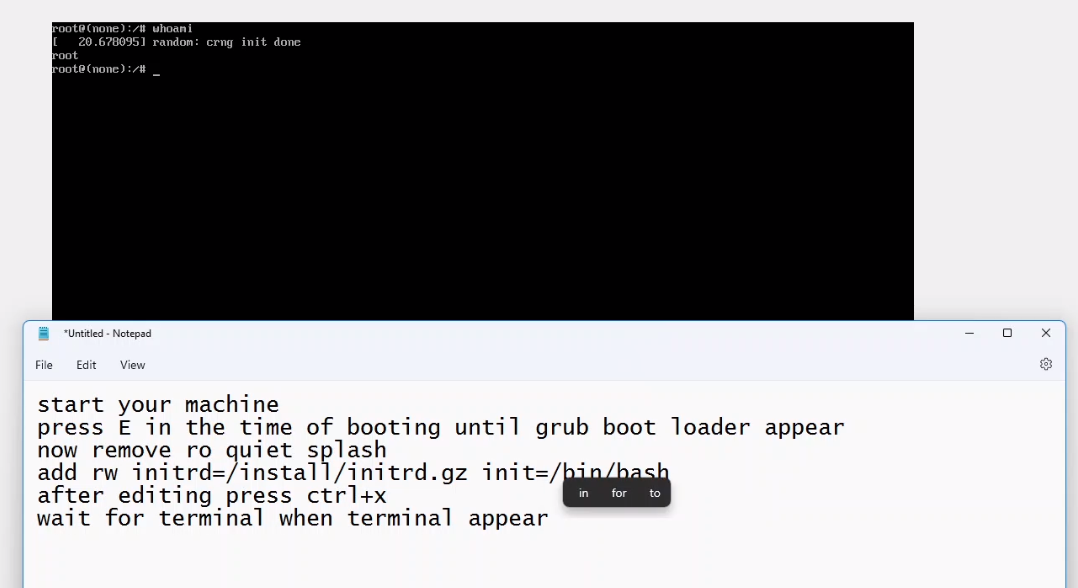Place cursor after "terminal appear" text
The width and height of the screenshot is (1078, 588).
549,518
